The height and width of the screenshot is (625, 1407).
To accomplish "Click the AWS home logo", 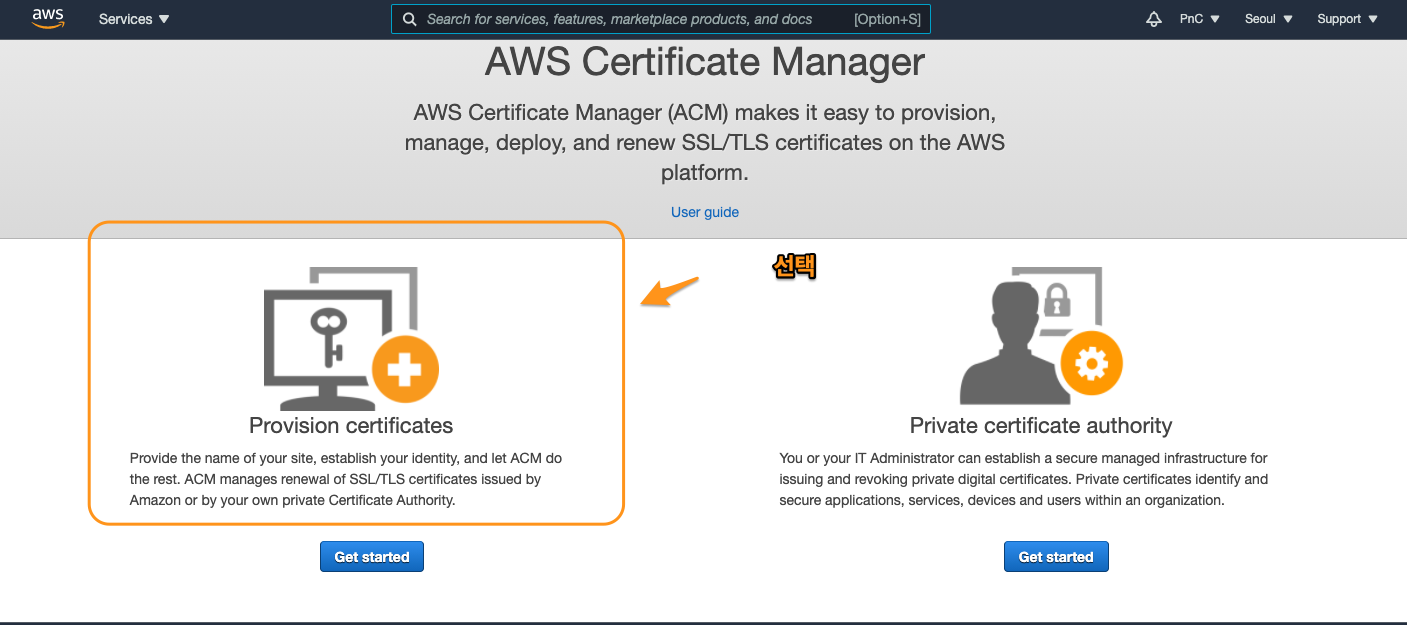I will (x=48, y=17).
